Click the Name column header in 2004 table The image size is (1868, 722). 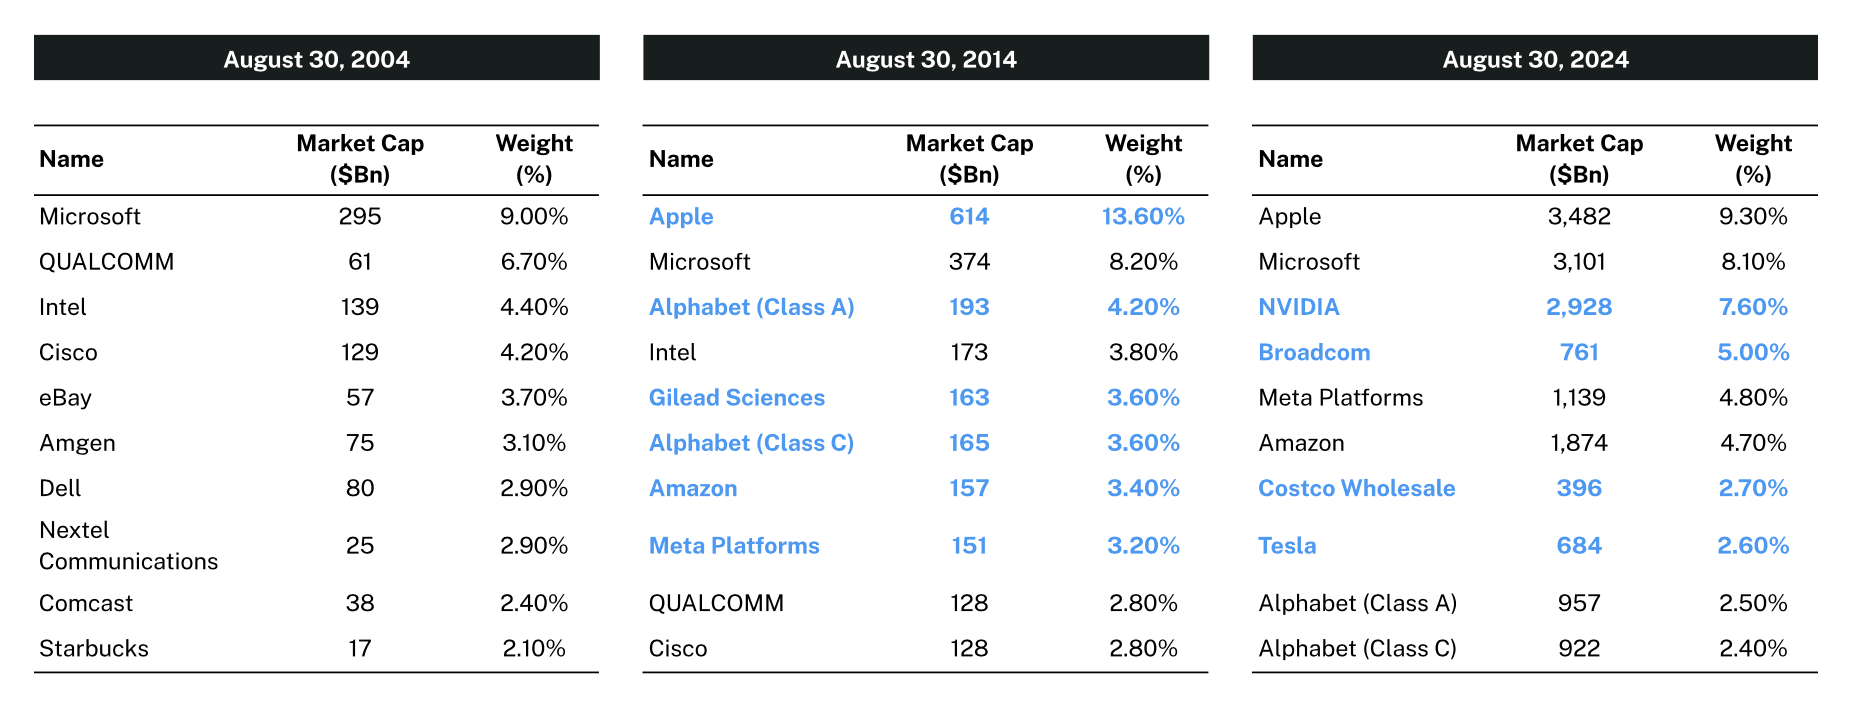pyautogui.click(x=71, y=159)
